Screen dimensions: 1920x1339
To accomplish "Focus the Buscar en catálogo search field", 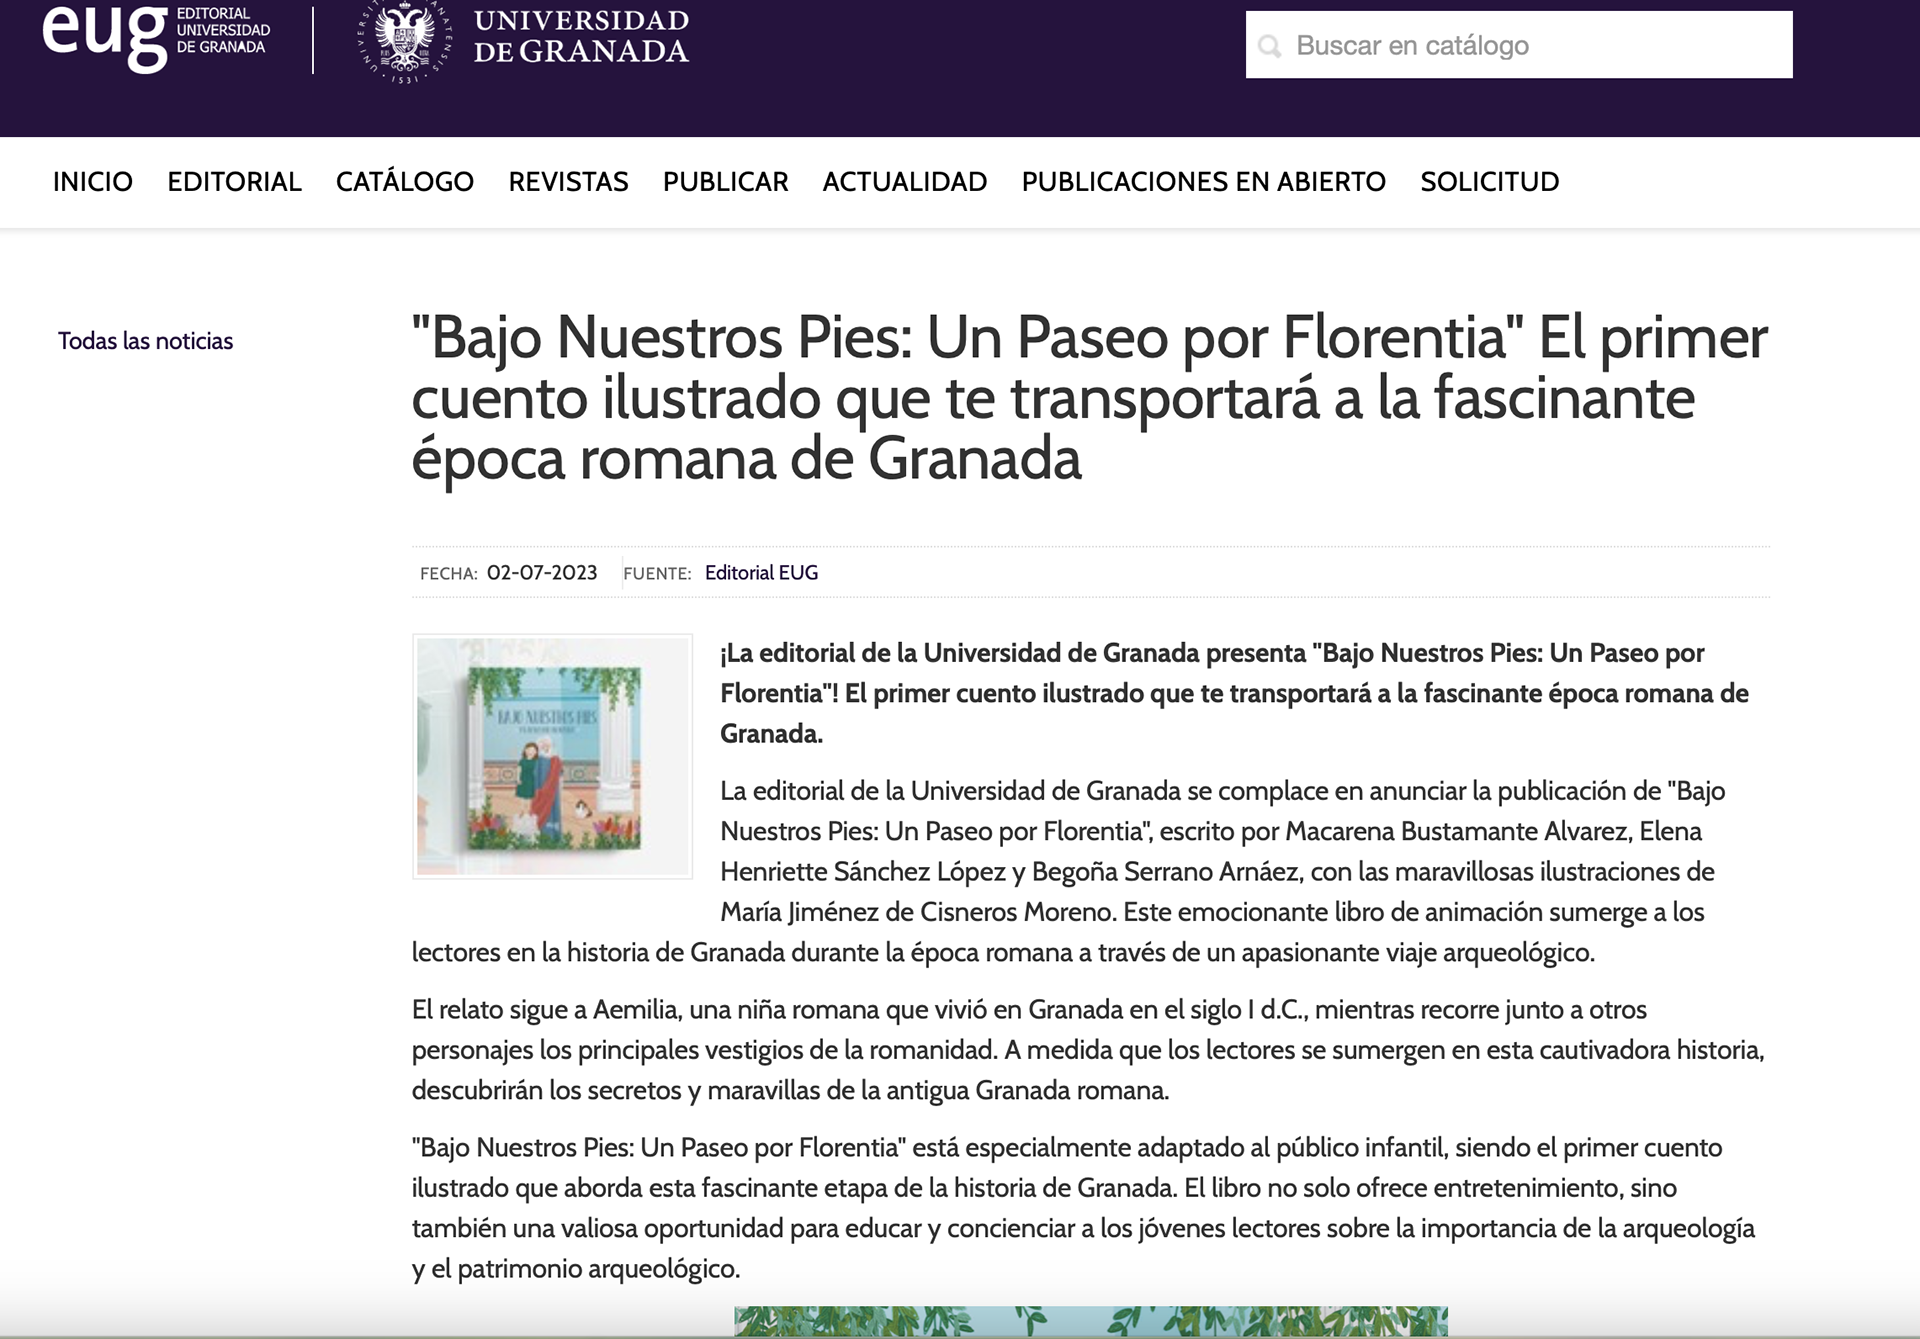I will click(1519, 45).
